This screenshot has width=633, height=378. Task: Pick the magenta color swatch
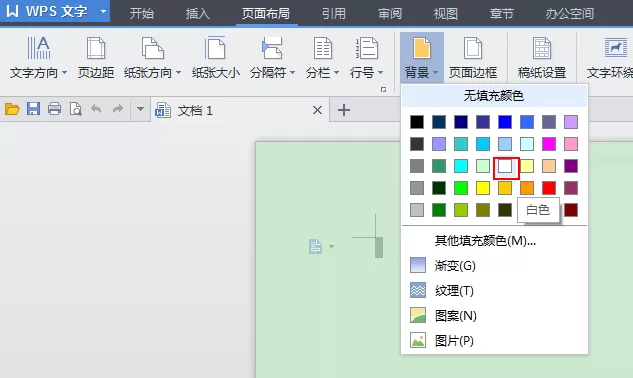tap(549, 144)
